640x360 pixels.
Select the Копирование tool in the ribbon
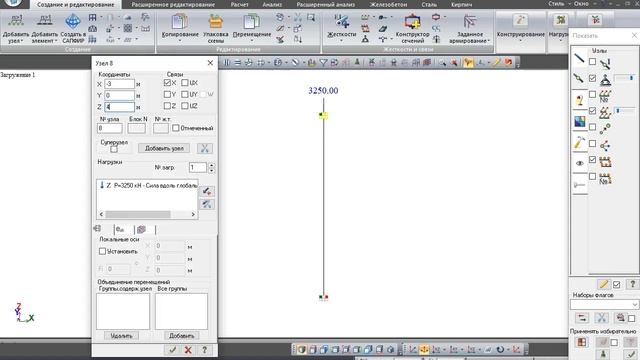point(180,22)
